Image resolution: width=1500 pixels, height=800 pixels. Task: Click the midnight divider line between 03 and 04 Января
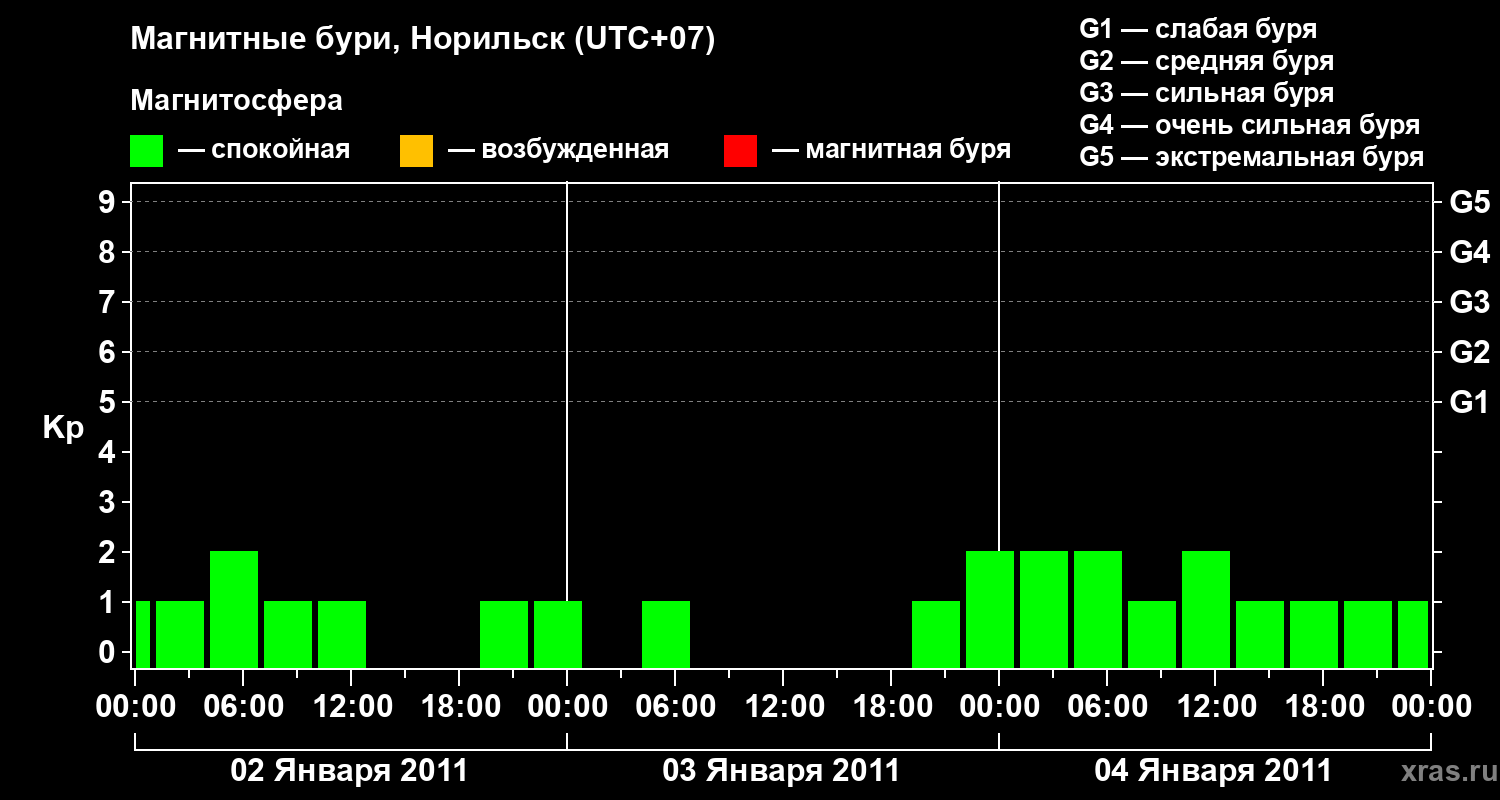999,425
